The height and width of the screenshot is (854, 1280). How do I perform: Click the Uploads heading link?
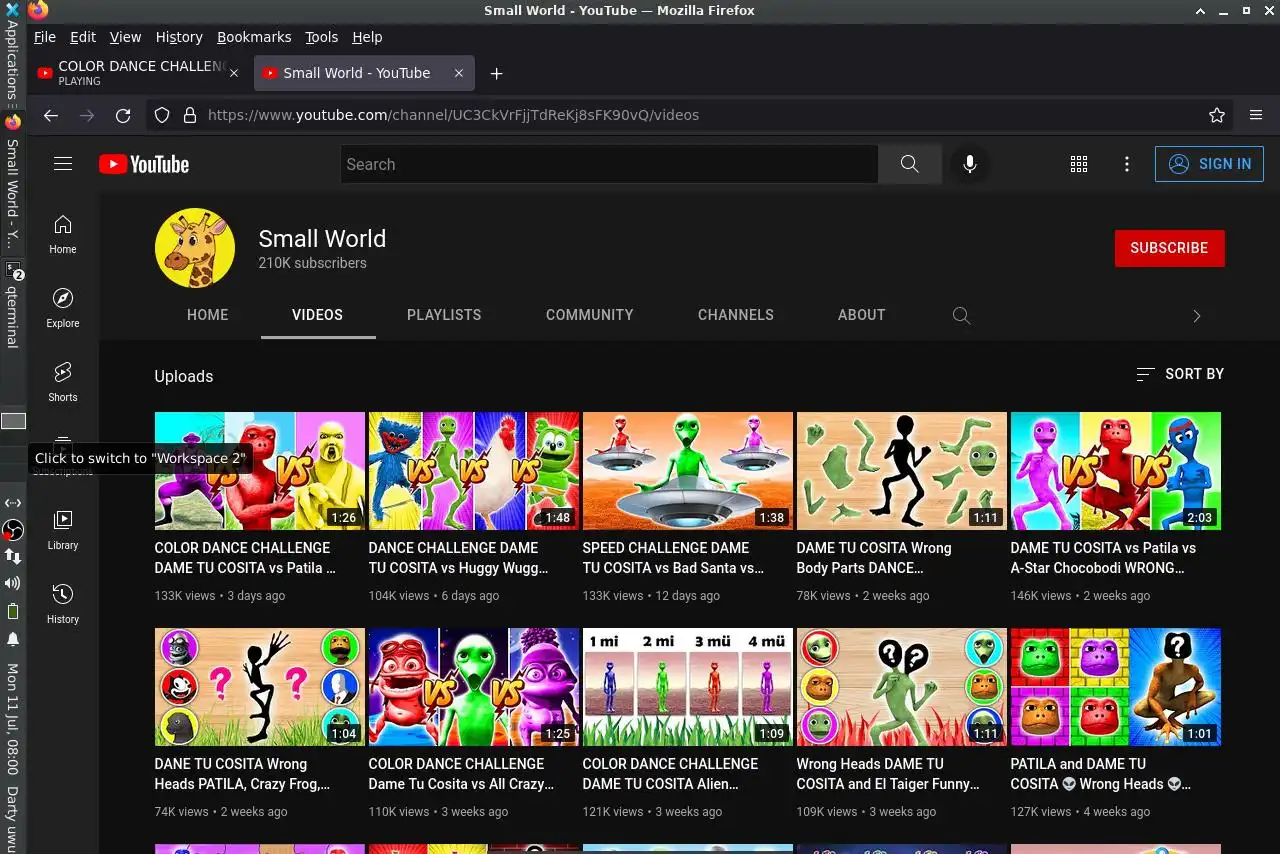[184, 377]
